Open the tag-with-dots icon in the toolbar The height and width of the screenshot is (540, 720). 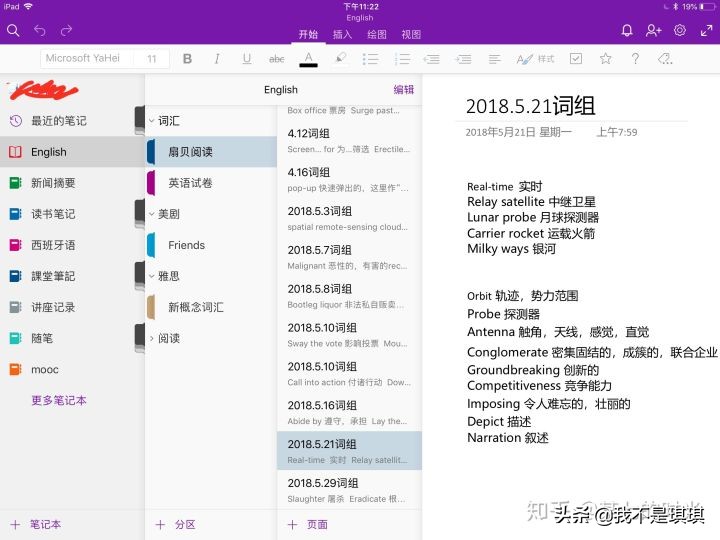665,59
